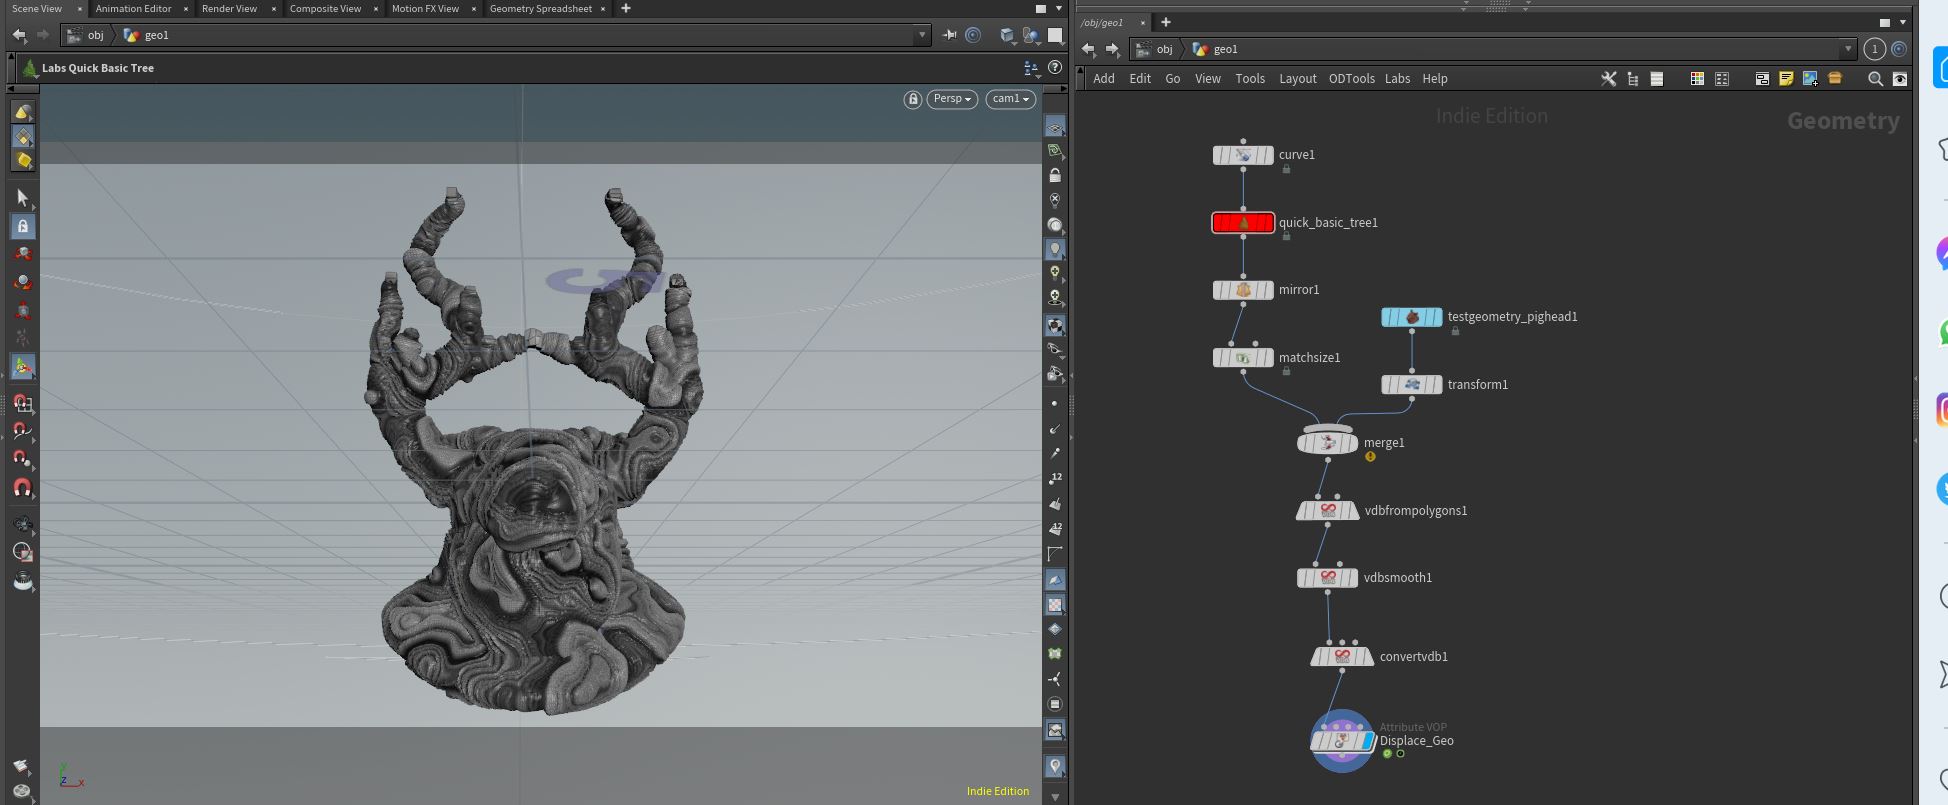Open the Scene View path history dropdown

(921, 35)
